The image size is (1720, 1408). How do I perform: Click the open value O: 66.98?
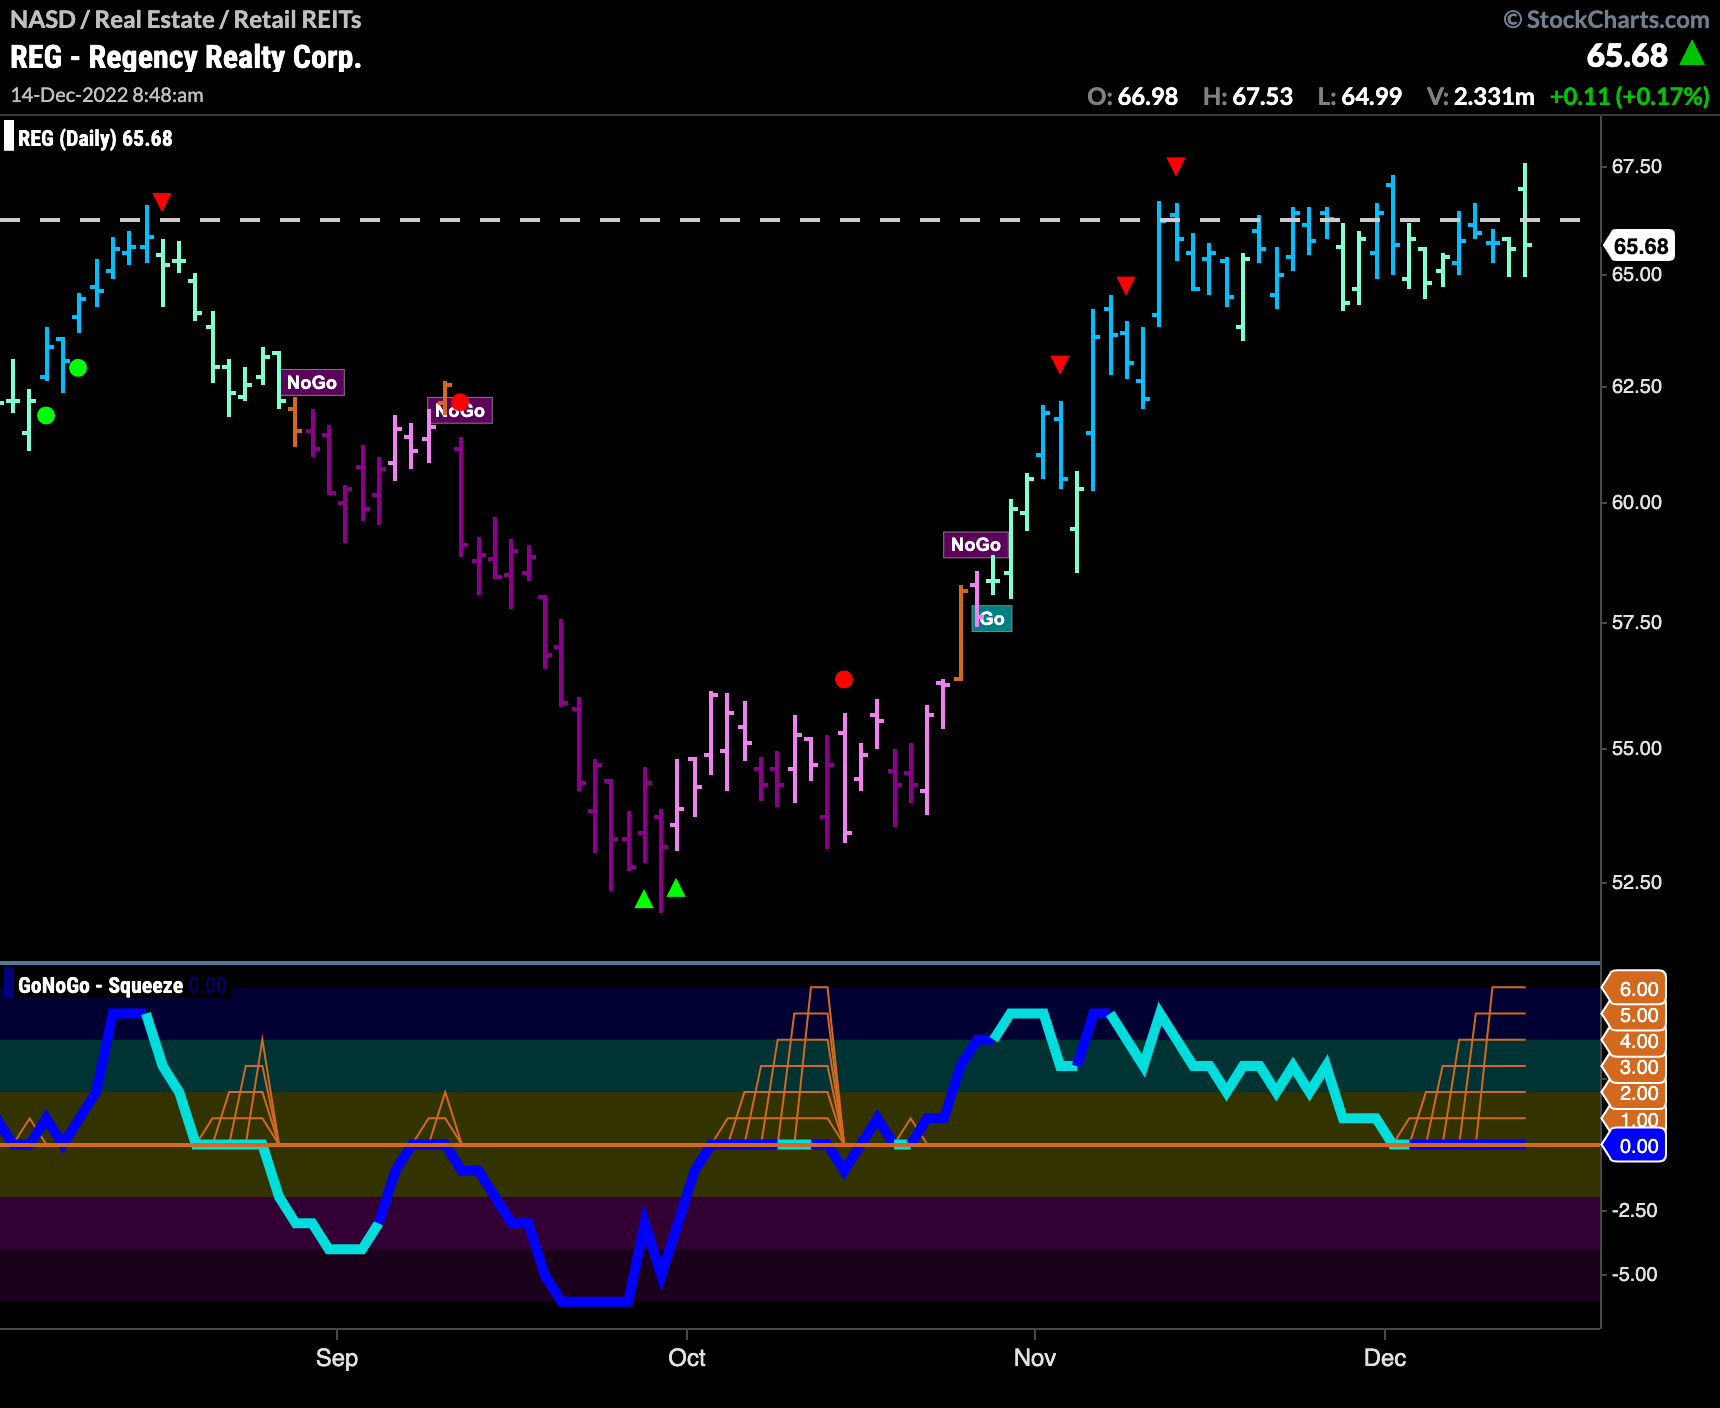coord(1132,96)
